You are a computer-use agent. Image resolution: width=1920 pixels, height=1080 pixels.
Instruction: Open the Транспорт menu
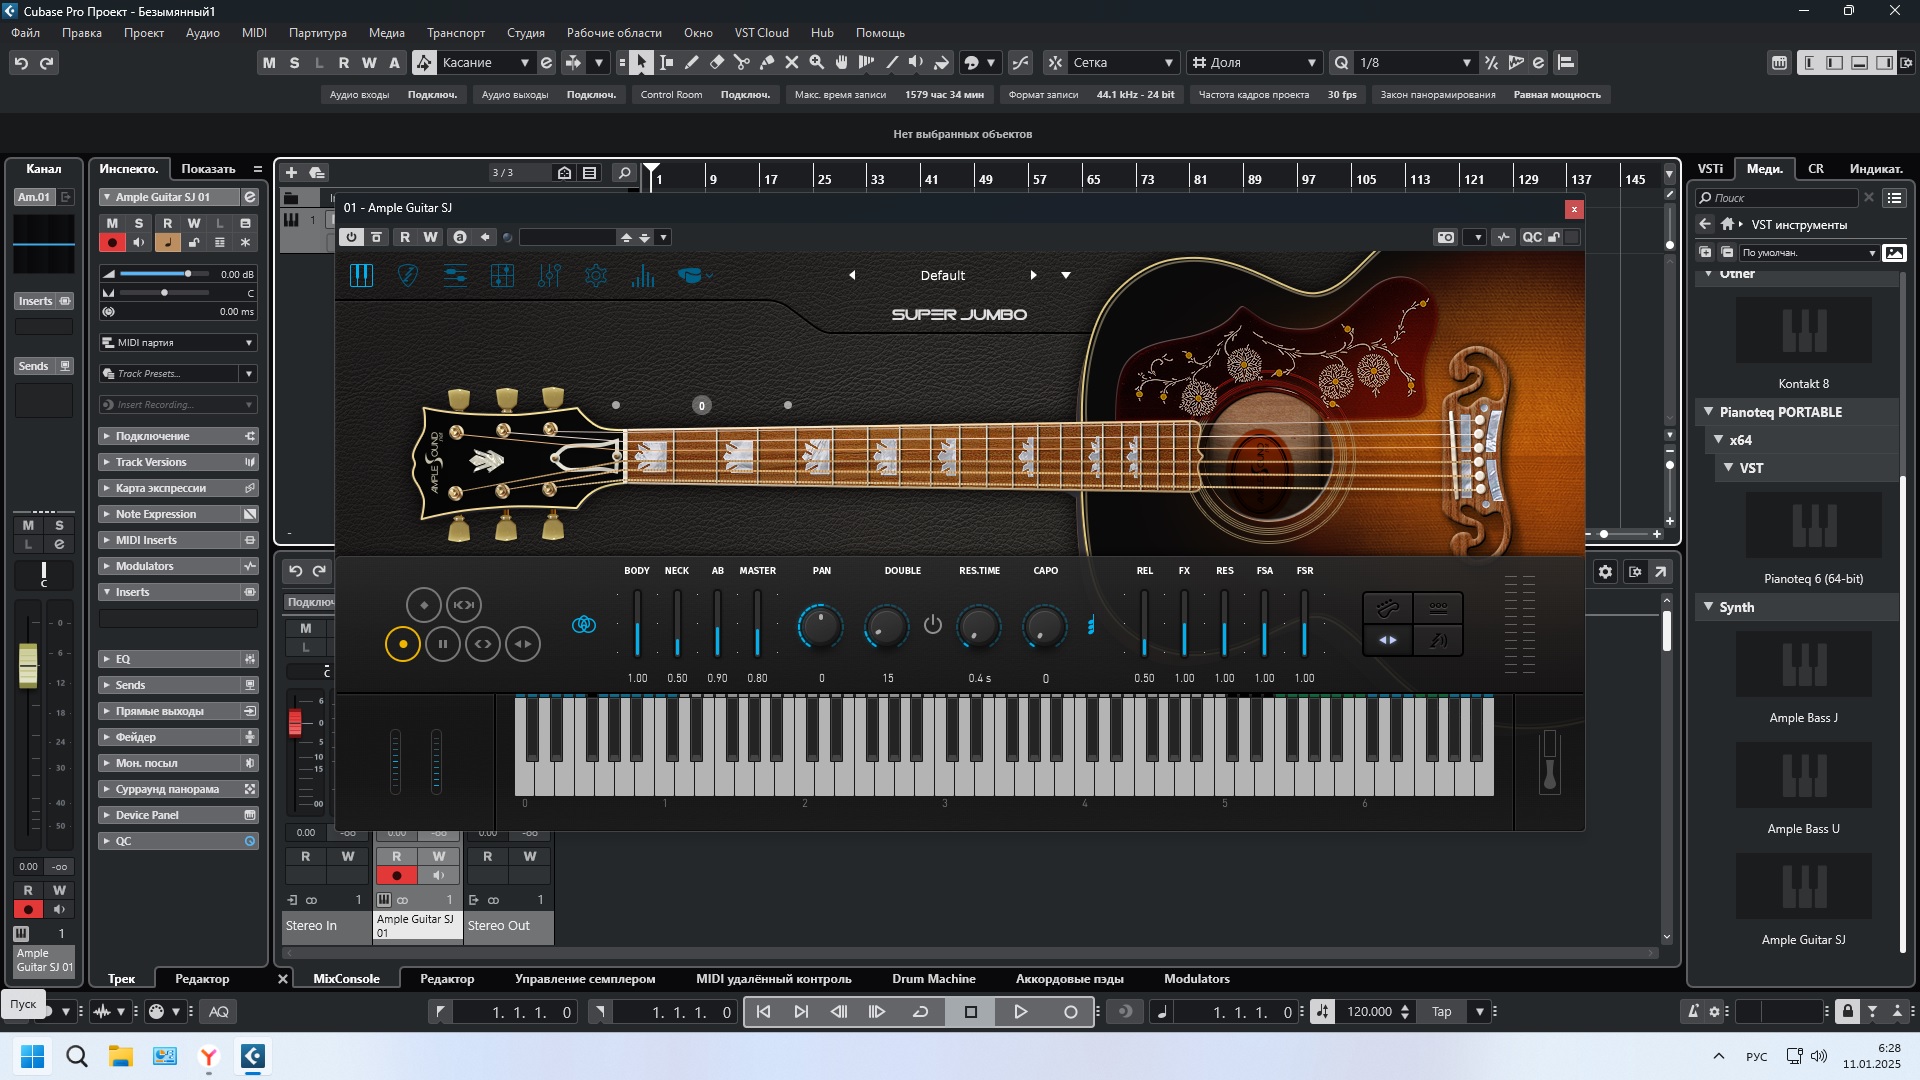tap(456, 32)
